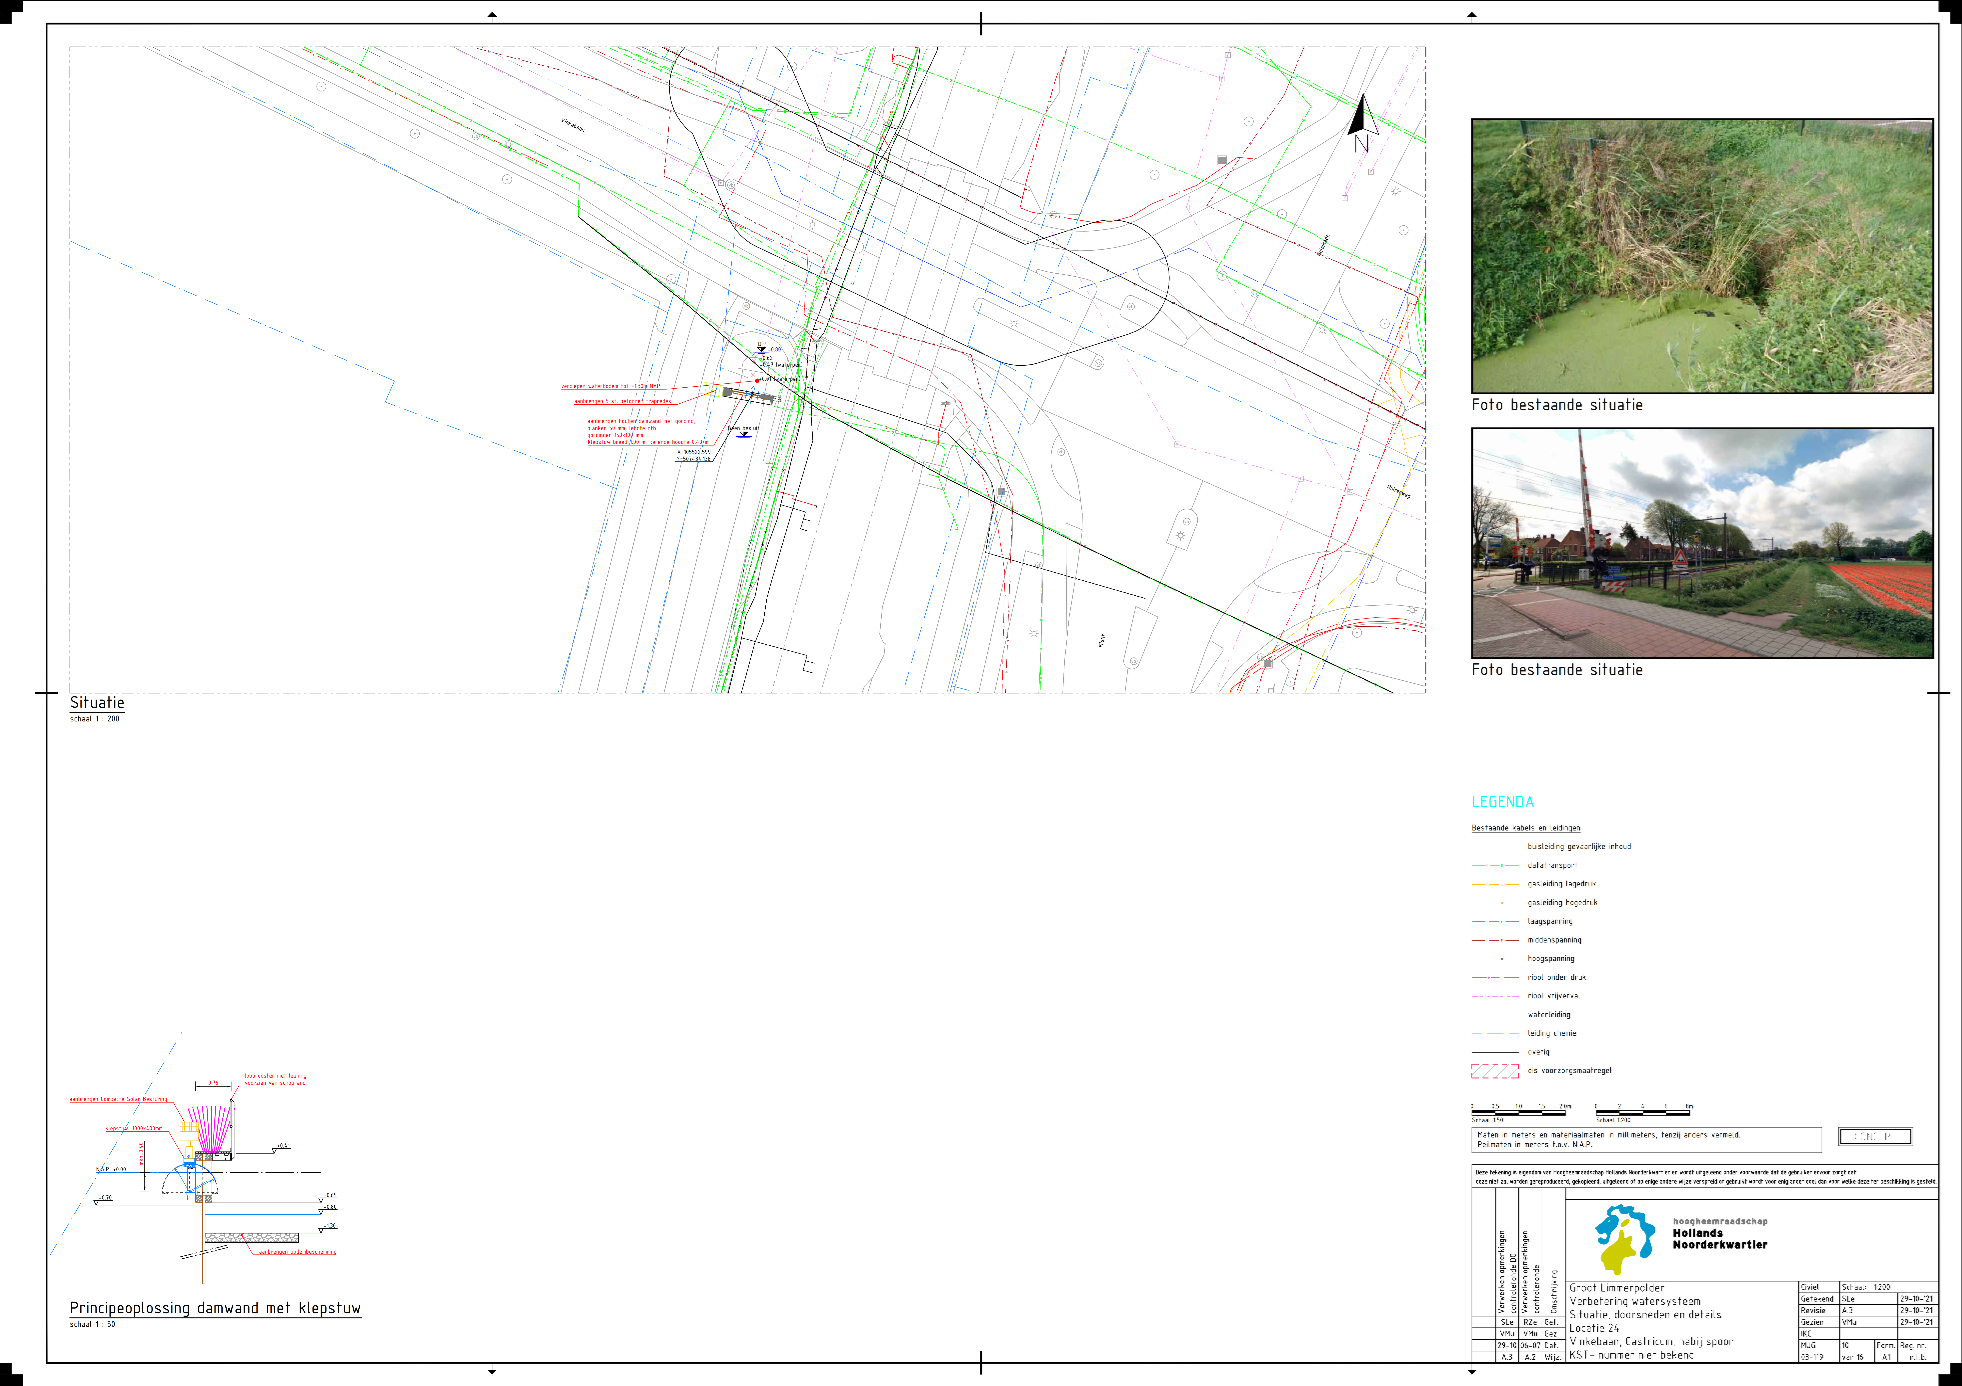Click the 'hoogspanning' legend label
The width and height of the screenshot is (1962, 1386).
coord(1550,958)
